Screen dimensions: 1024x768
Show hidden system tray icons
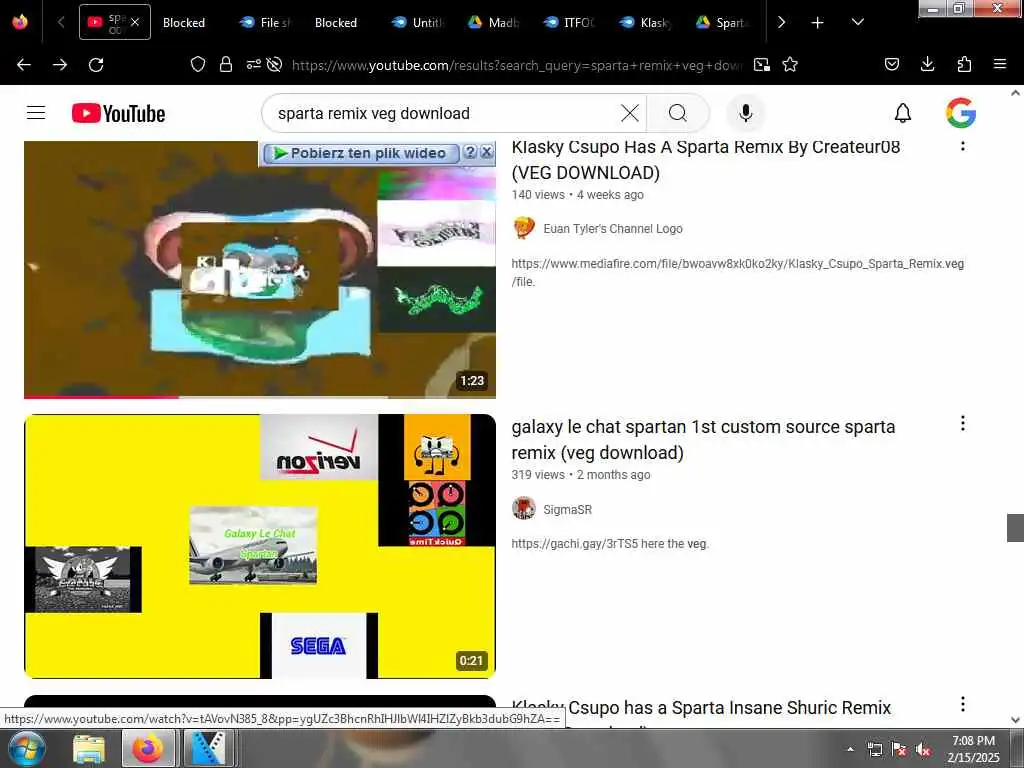pos(850,749)
